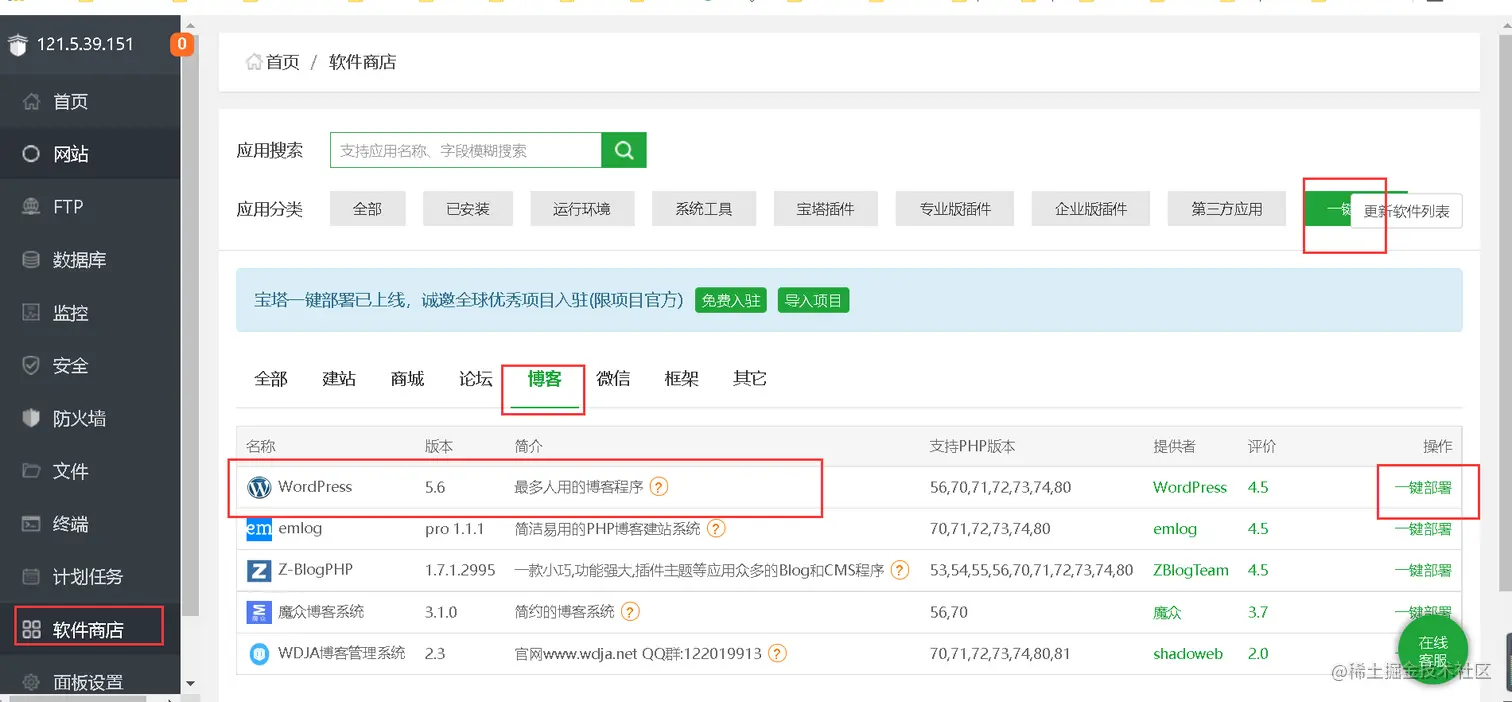Click the folder icon beside 文件

[32, 471]
